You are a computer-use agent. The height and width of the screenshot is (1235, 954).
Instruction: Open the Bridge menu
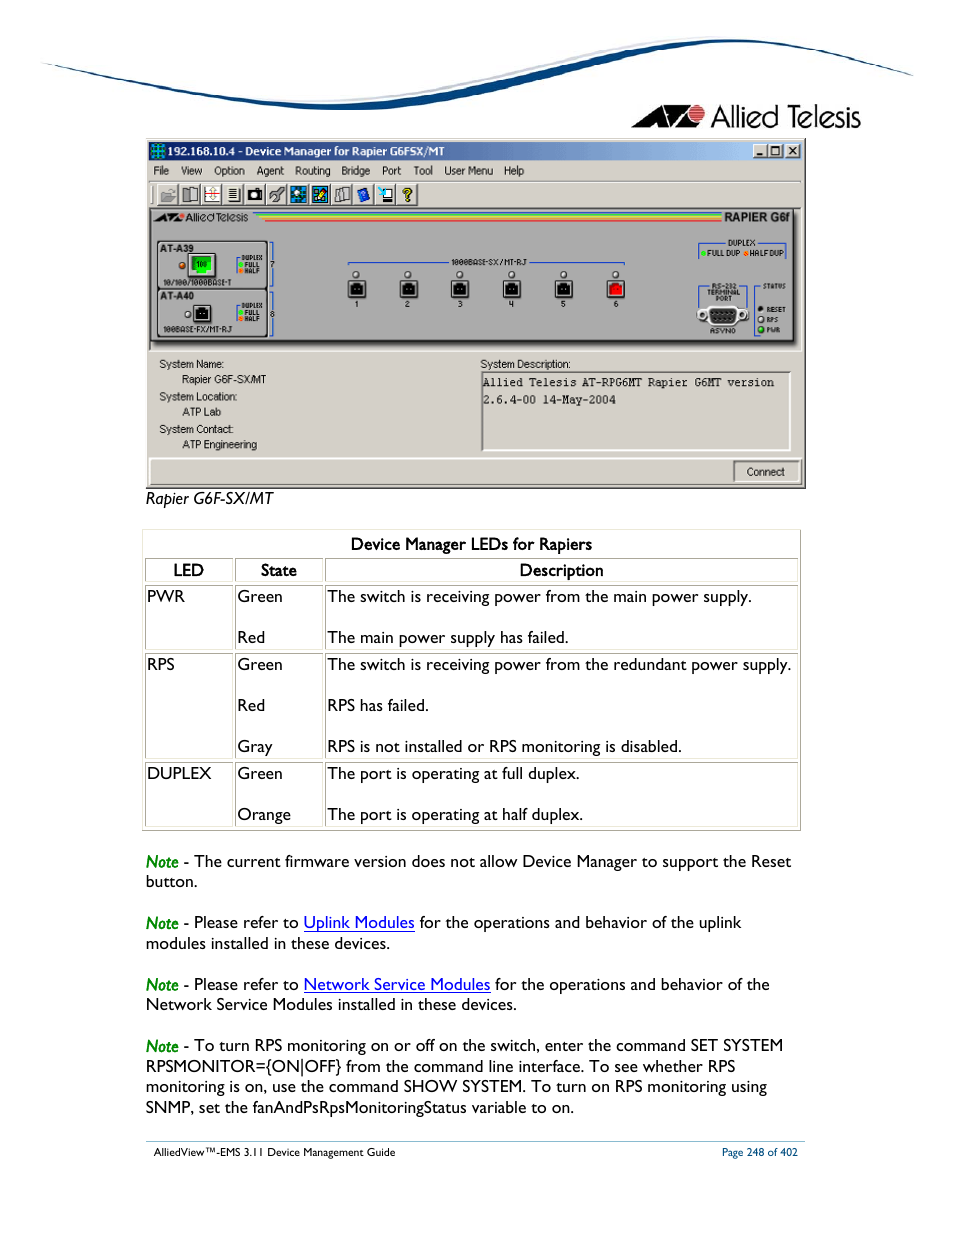(x=356, y=171)
